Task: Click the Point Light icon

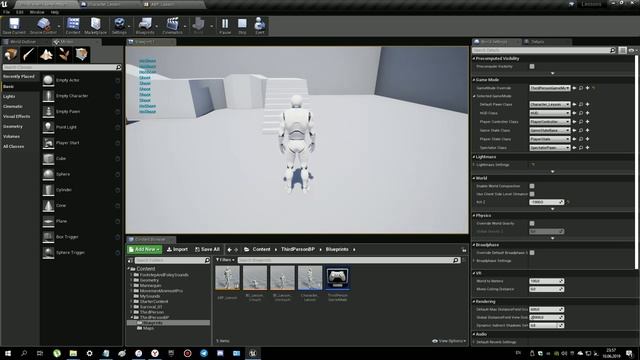Action: click(48, 127)
